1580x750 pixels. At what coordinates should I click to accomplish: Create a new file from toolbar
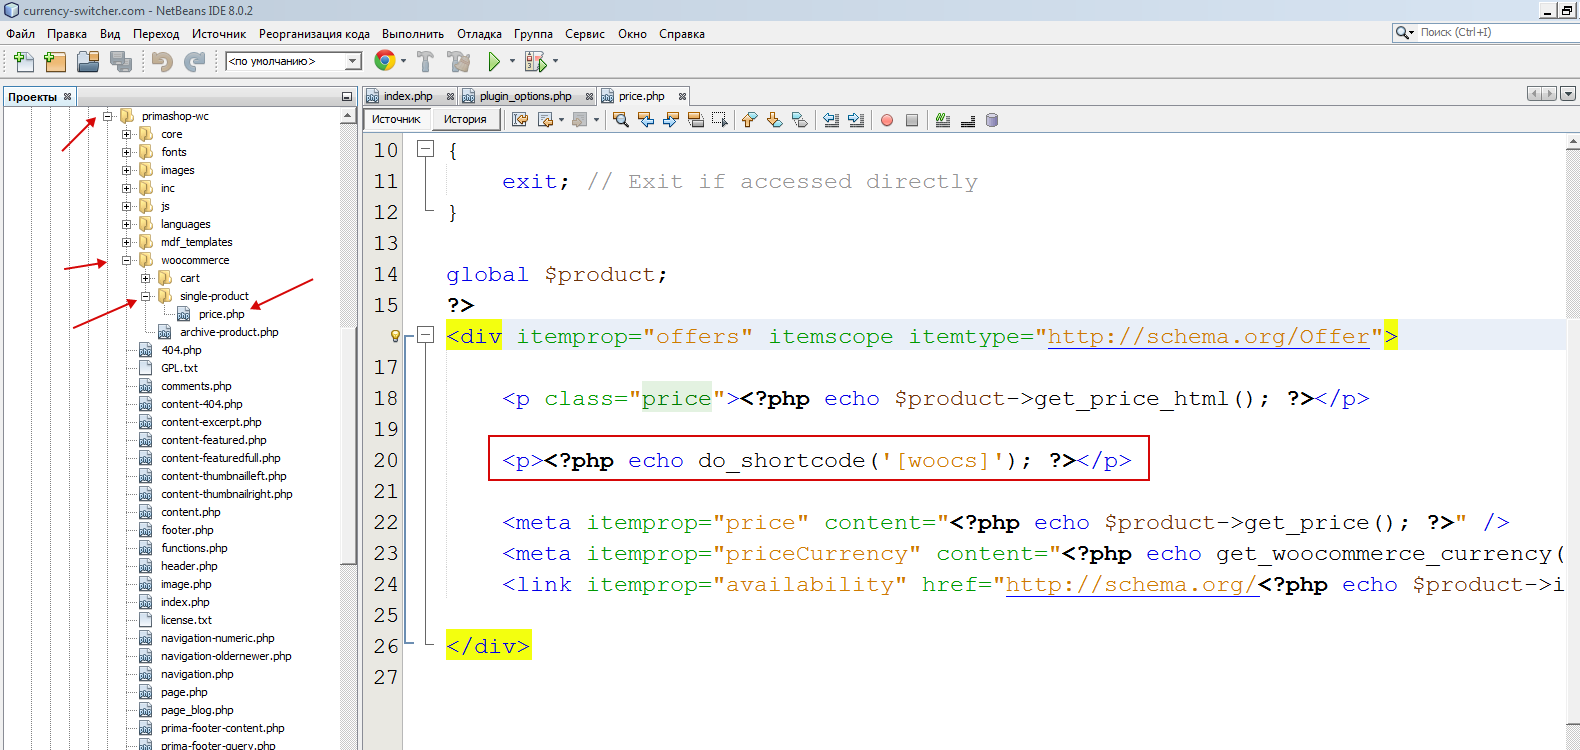pos(23,61)
